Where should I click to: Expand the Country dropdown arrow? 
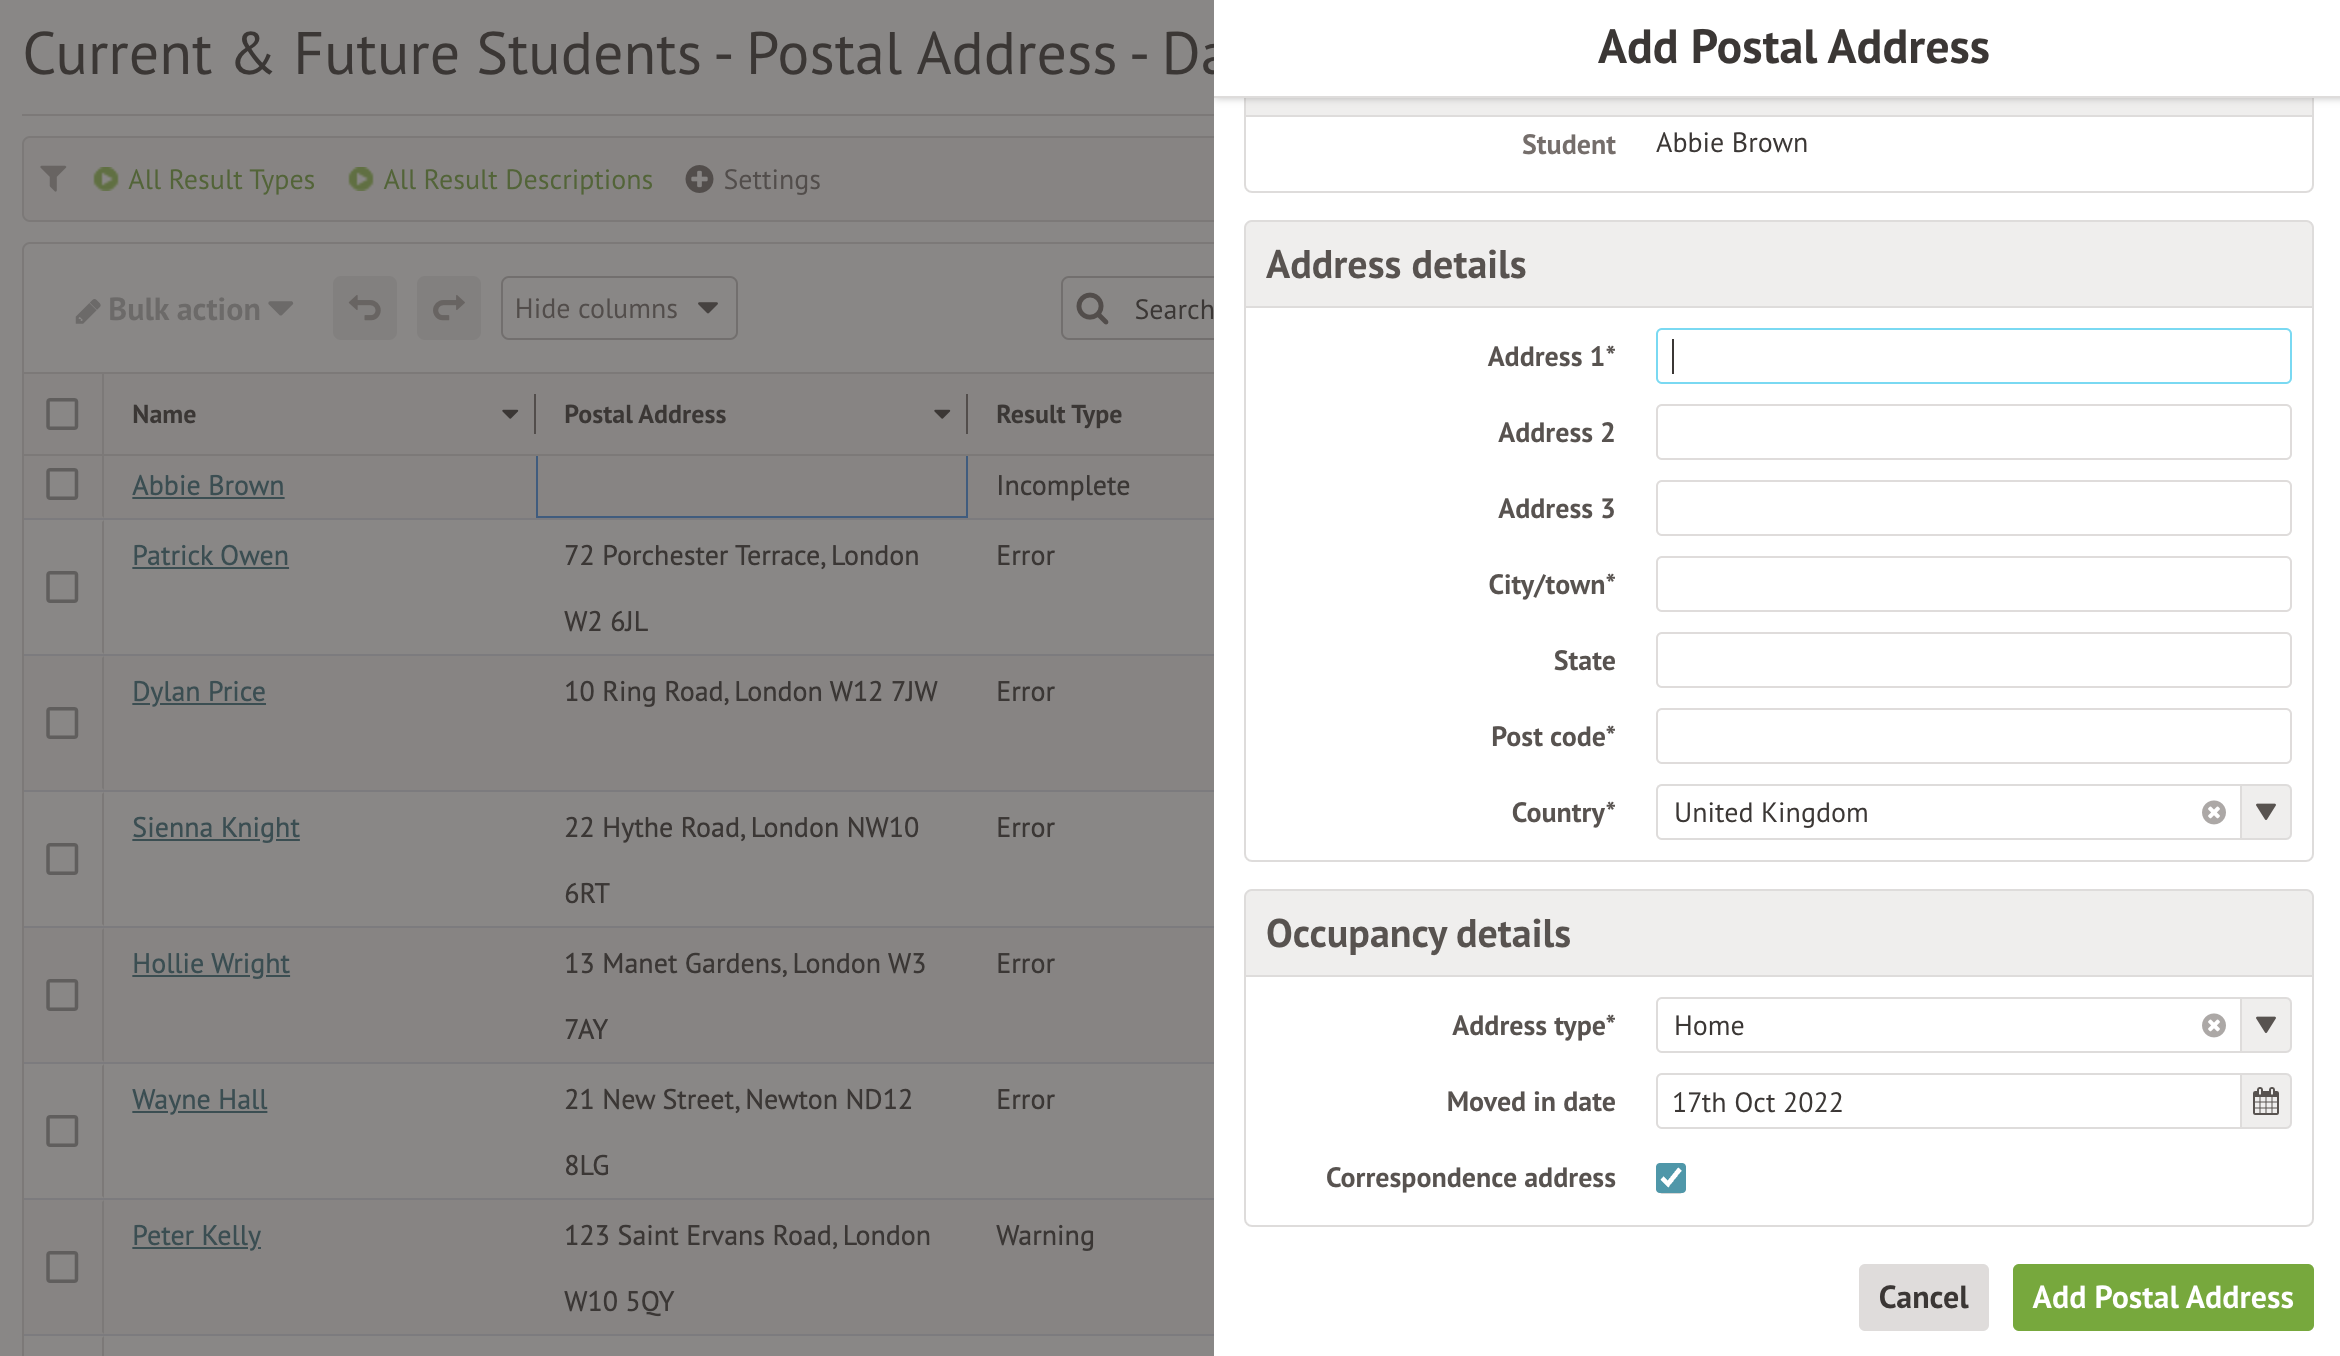2266,813
